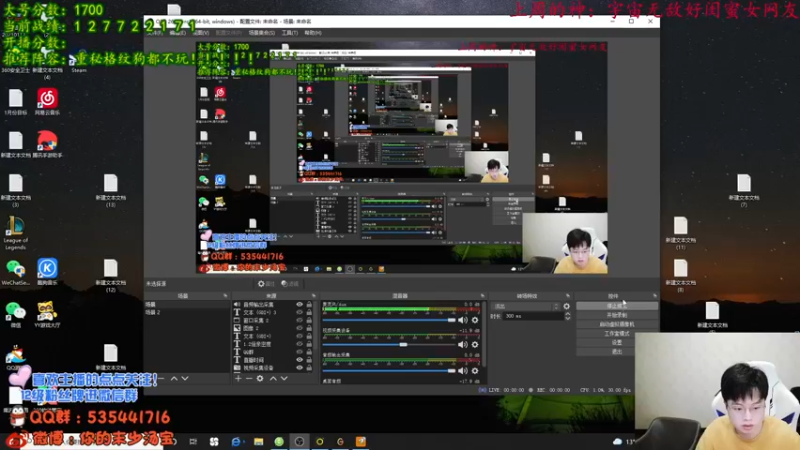The width and height of the screenshot is (800, 450).
Task: Open the 文件(F) menu
Action: pyautogui.click(x=155, y=33)
